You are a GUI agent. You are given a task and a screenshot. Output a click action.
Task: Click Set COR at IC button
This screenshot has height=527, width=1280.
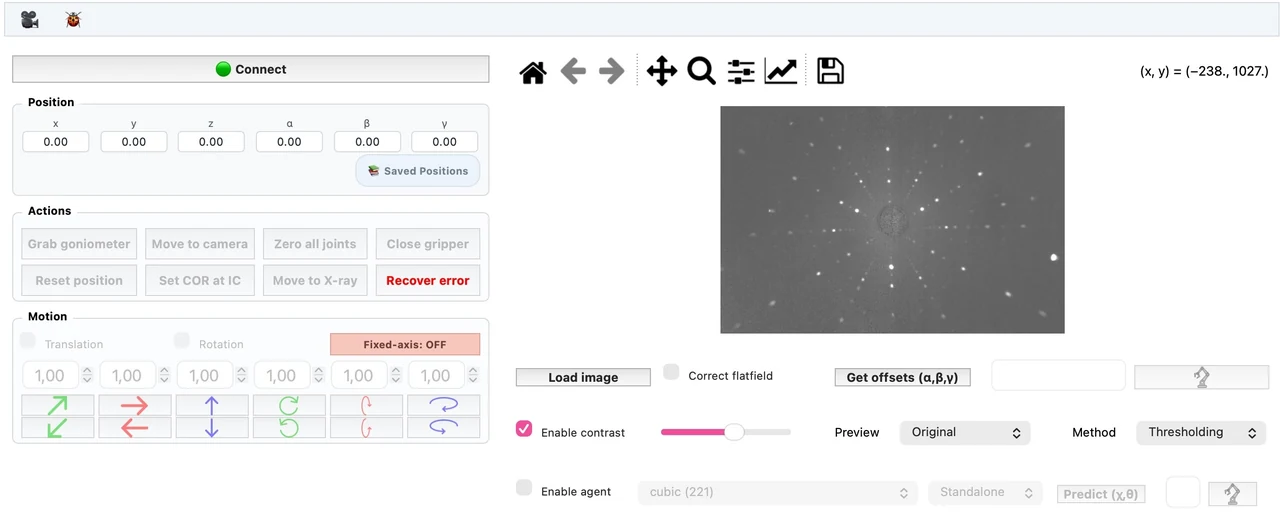click(x=199, y=281)
